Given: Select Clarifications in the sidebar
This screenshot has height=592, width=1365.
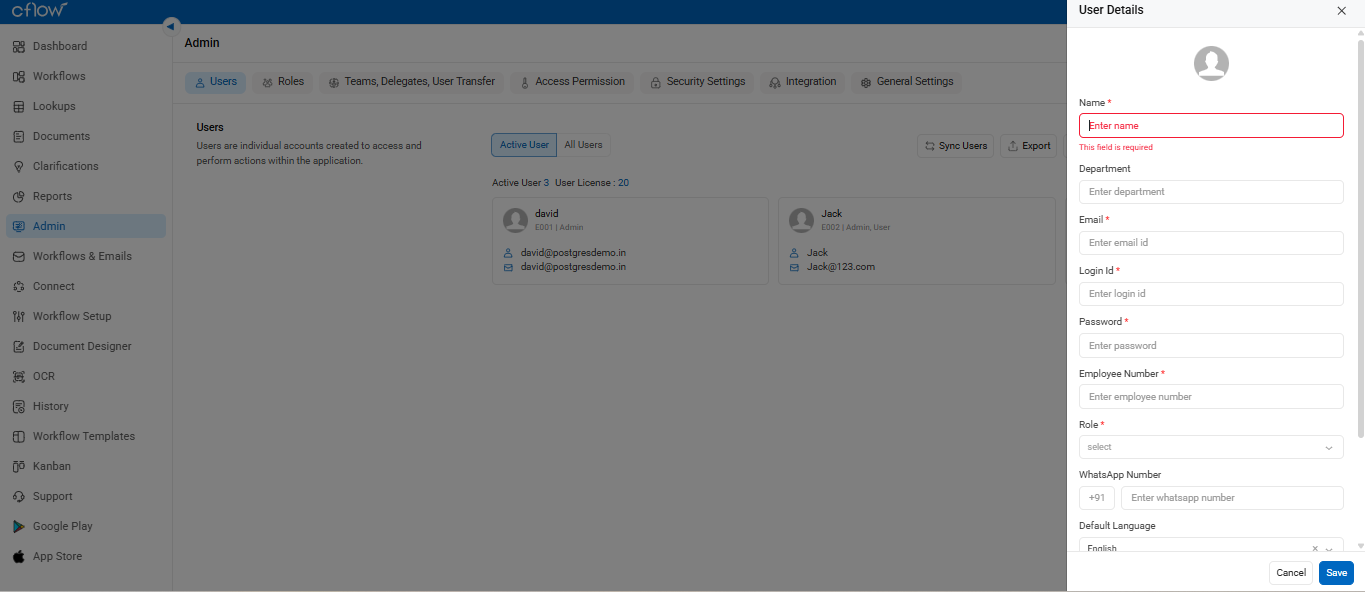Looking at the screenshot, I should pyautogui.click(x=86, y=166).
